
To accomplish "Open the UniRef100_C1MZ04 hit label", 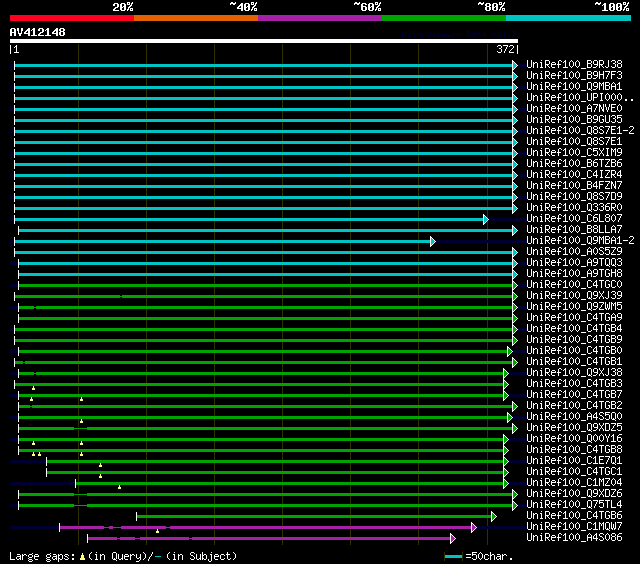I will (574, 483).
